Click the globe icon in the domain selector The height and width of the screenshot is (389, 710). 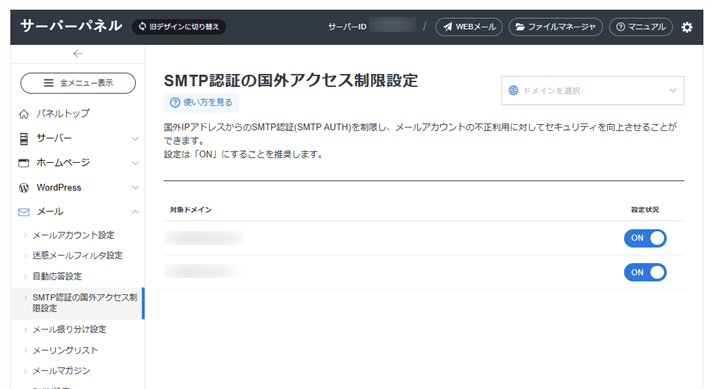(x=513, y=91)
